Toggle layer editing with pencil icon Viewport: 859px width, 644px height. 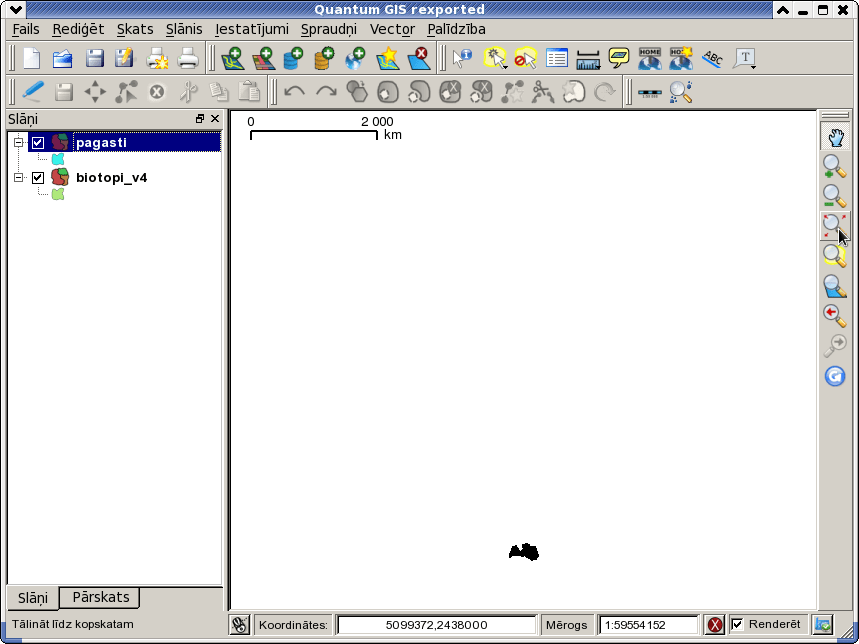coord(33,91)
